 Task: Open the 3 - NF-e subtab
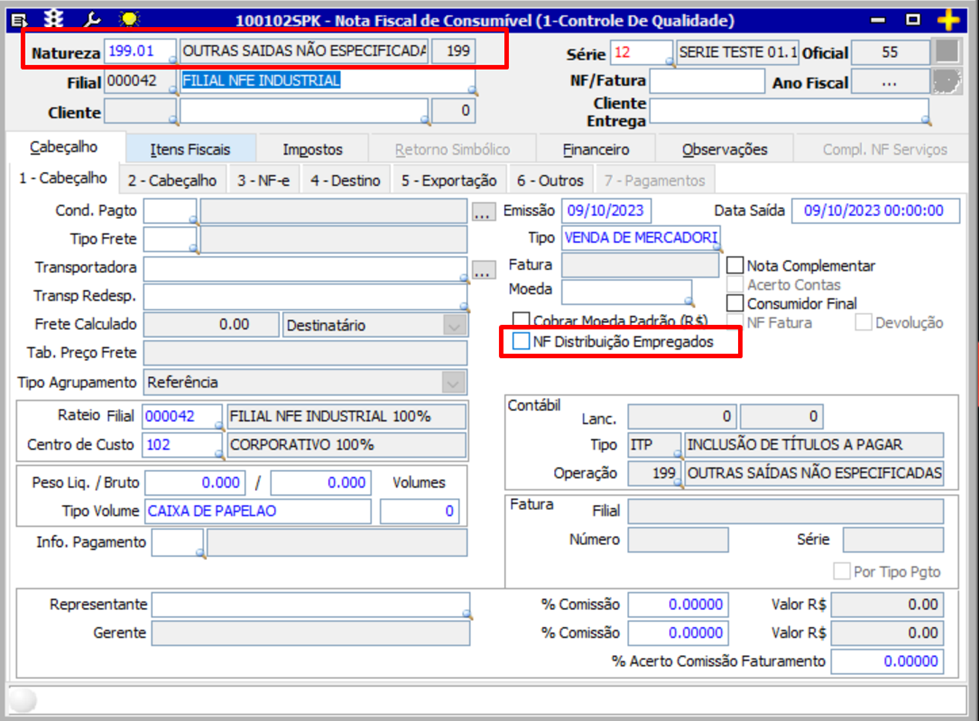263,180
